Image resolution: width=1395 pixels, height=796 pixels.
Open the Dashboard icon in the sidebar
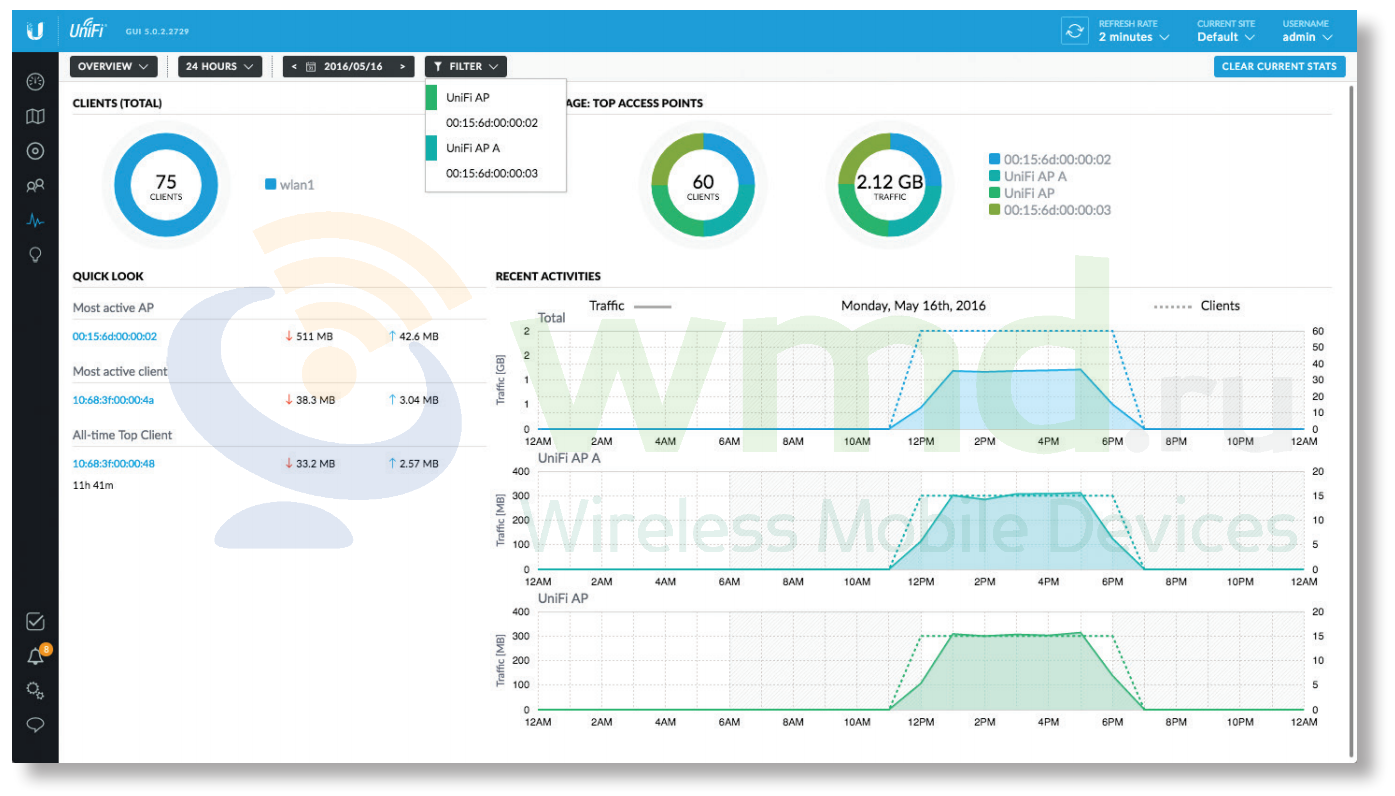click(x=35, y=82)
